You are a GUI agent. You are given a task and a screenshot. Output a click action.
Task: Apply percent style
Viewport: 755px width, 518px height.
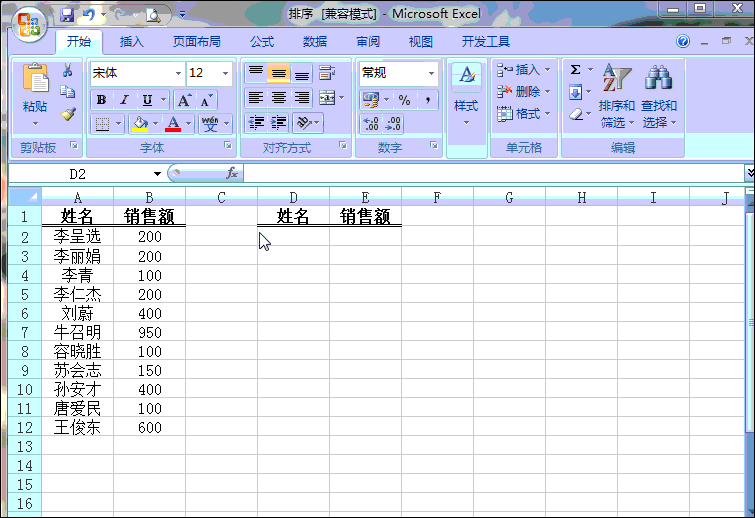click(x=404, y=100)
